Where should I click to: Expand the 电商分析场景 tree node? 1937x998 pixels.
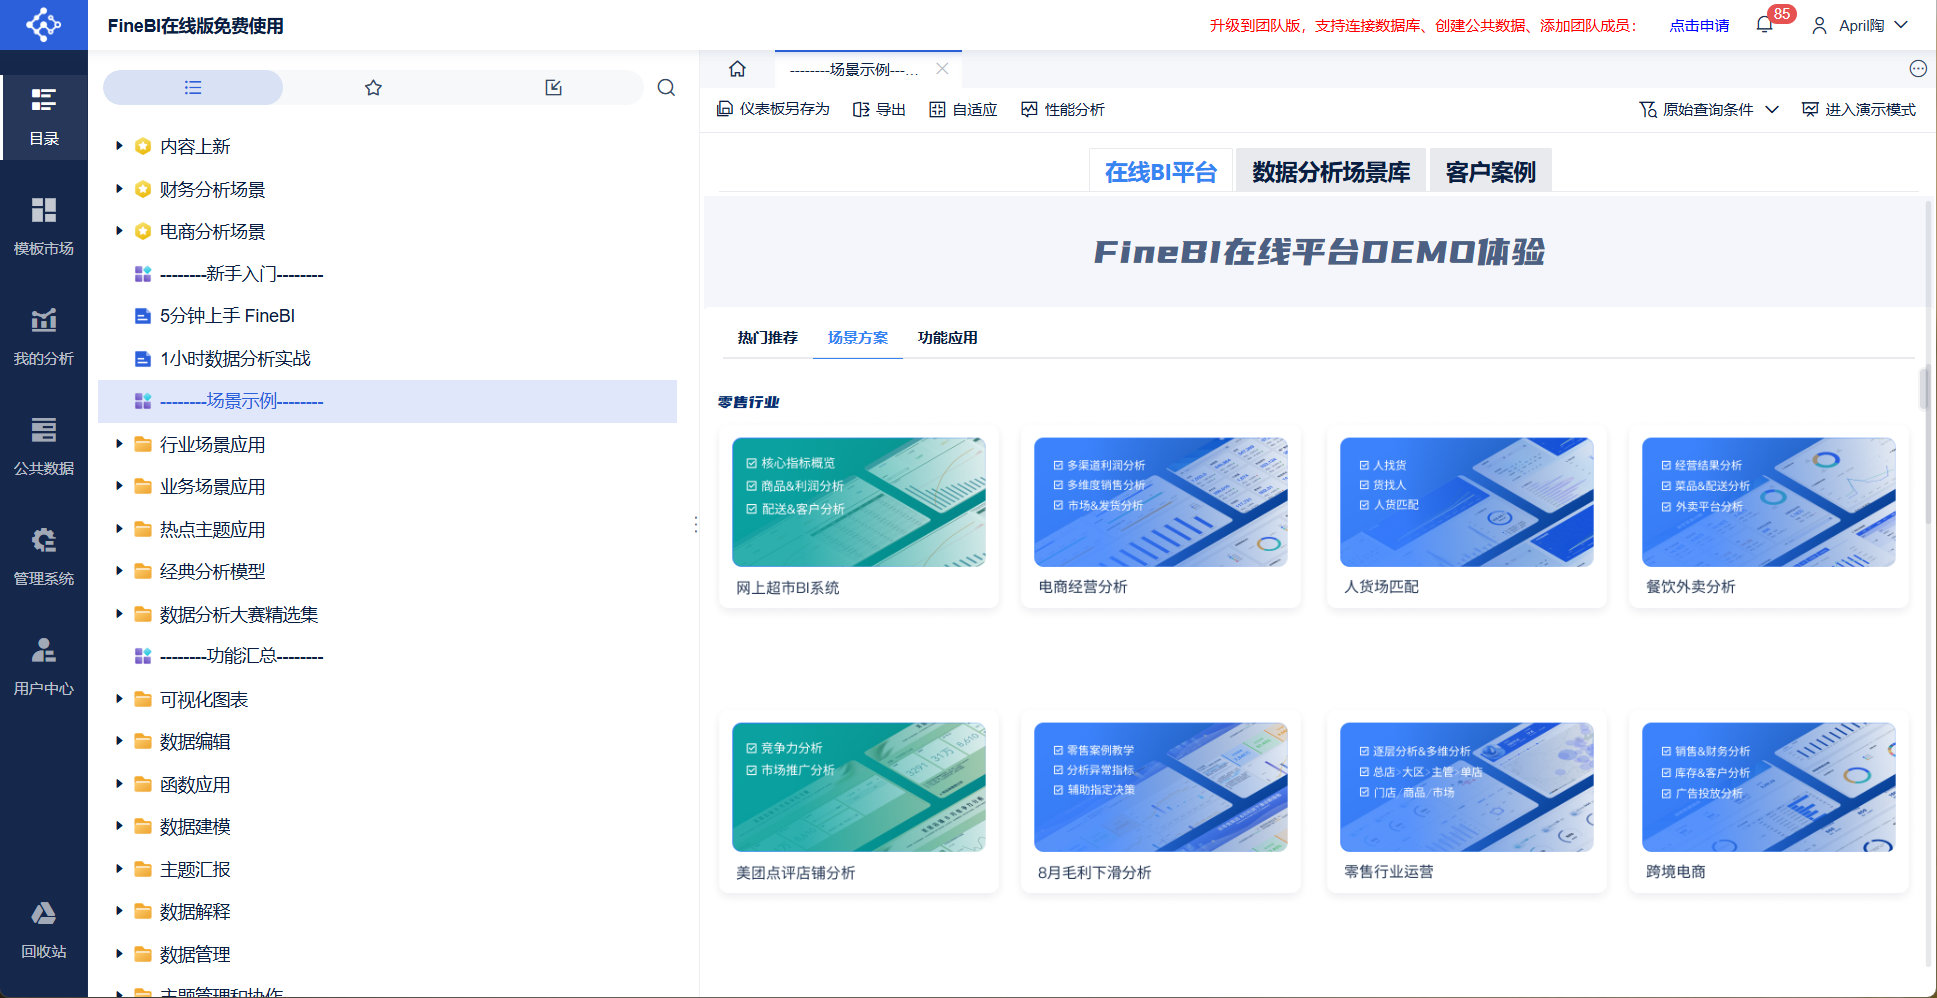pos(119,231)
